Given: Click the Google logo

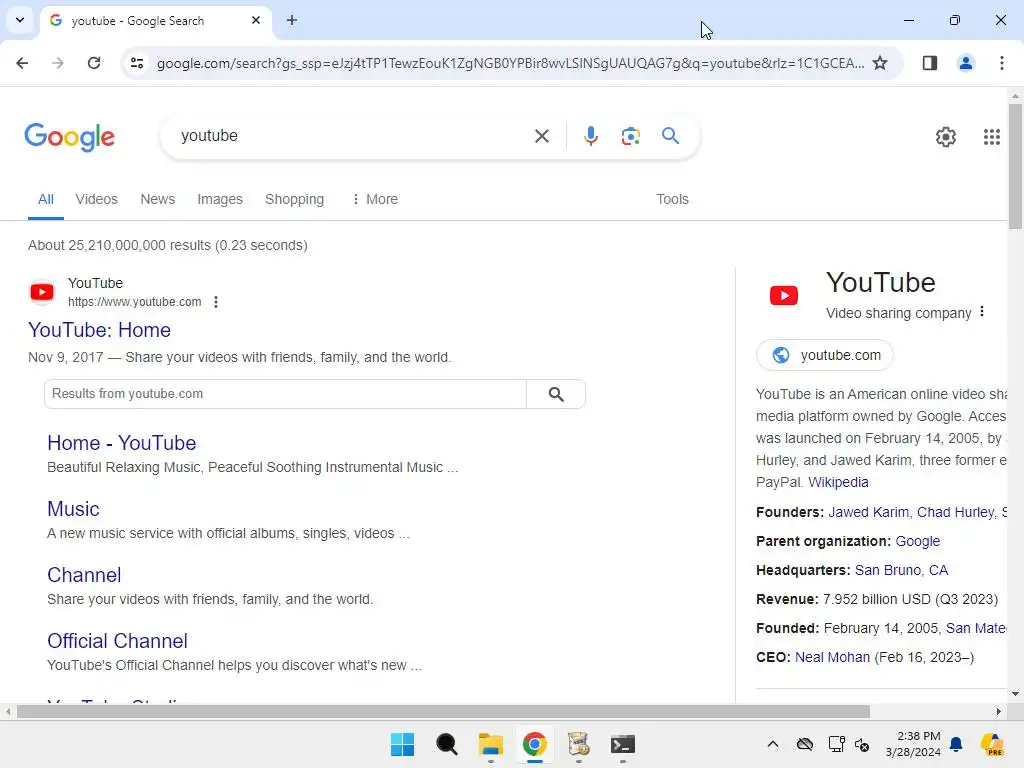Looking at the screenshot, I should tap(69, 136).
